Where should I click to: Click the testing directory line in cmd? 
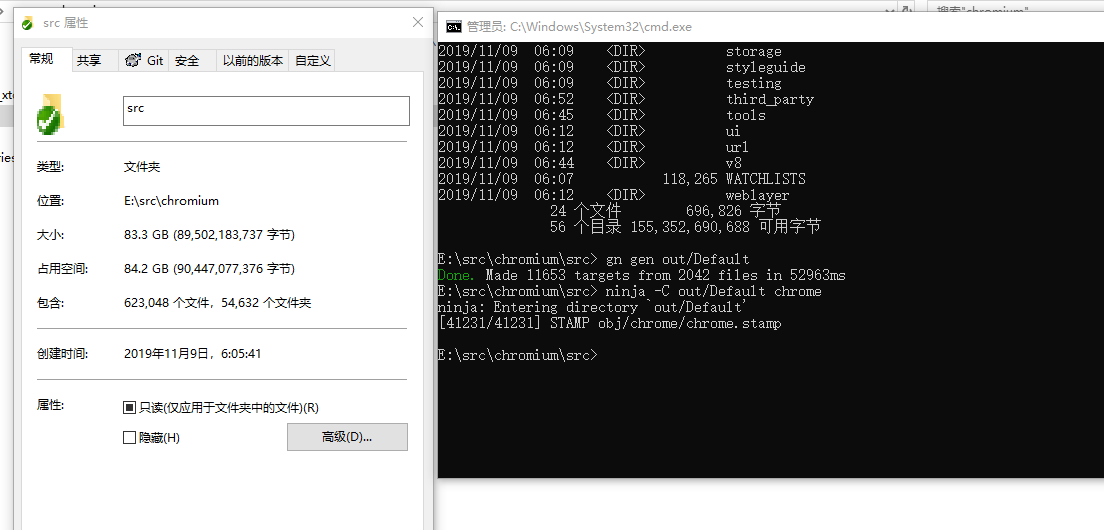point(610,83)
